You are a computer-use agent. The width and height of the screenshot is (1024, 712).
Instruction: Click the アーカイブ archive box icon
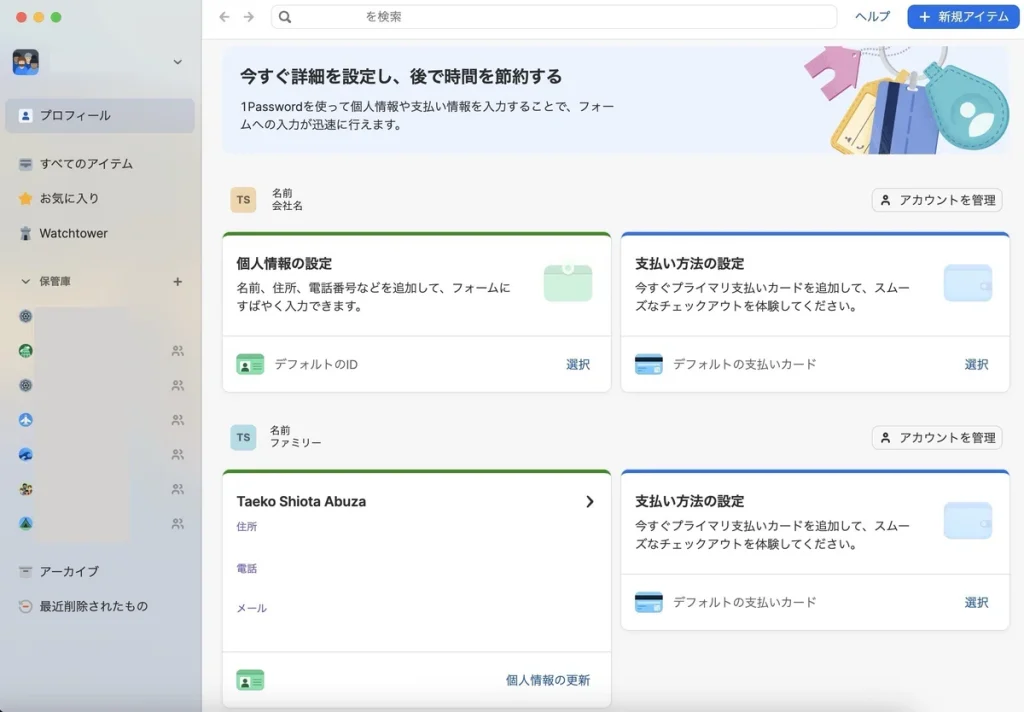tap(26, 572)
